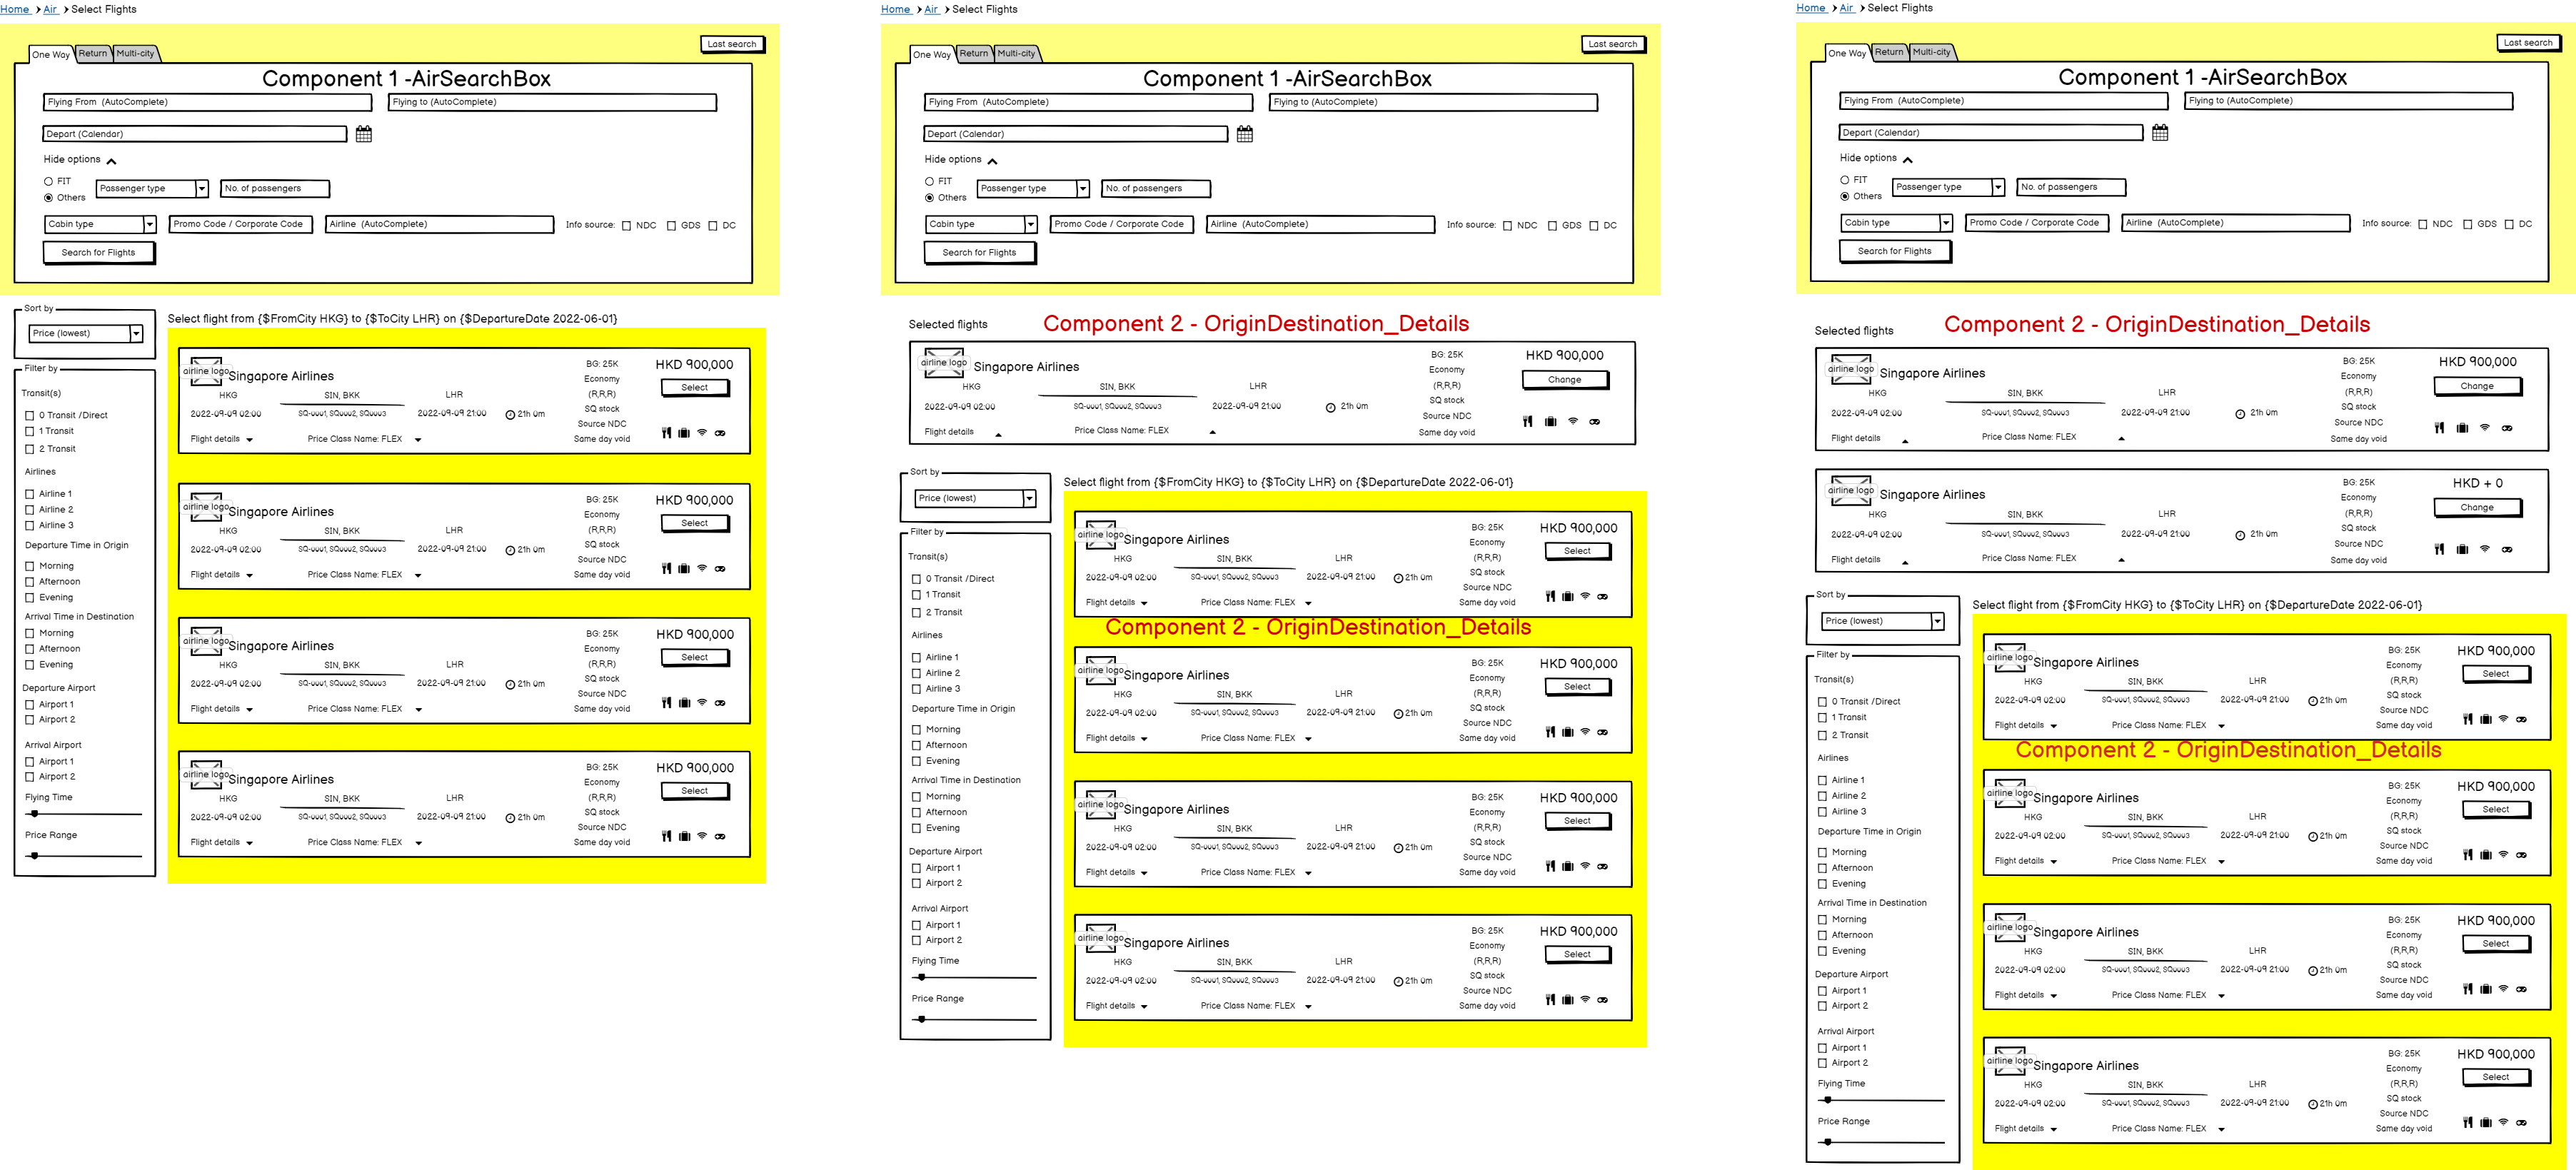Click the meal icon on the HKD + 0 flight card
Viewport: 2576px width, 1170px height.
[x=2439, y=549]
